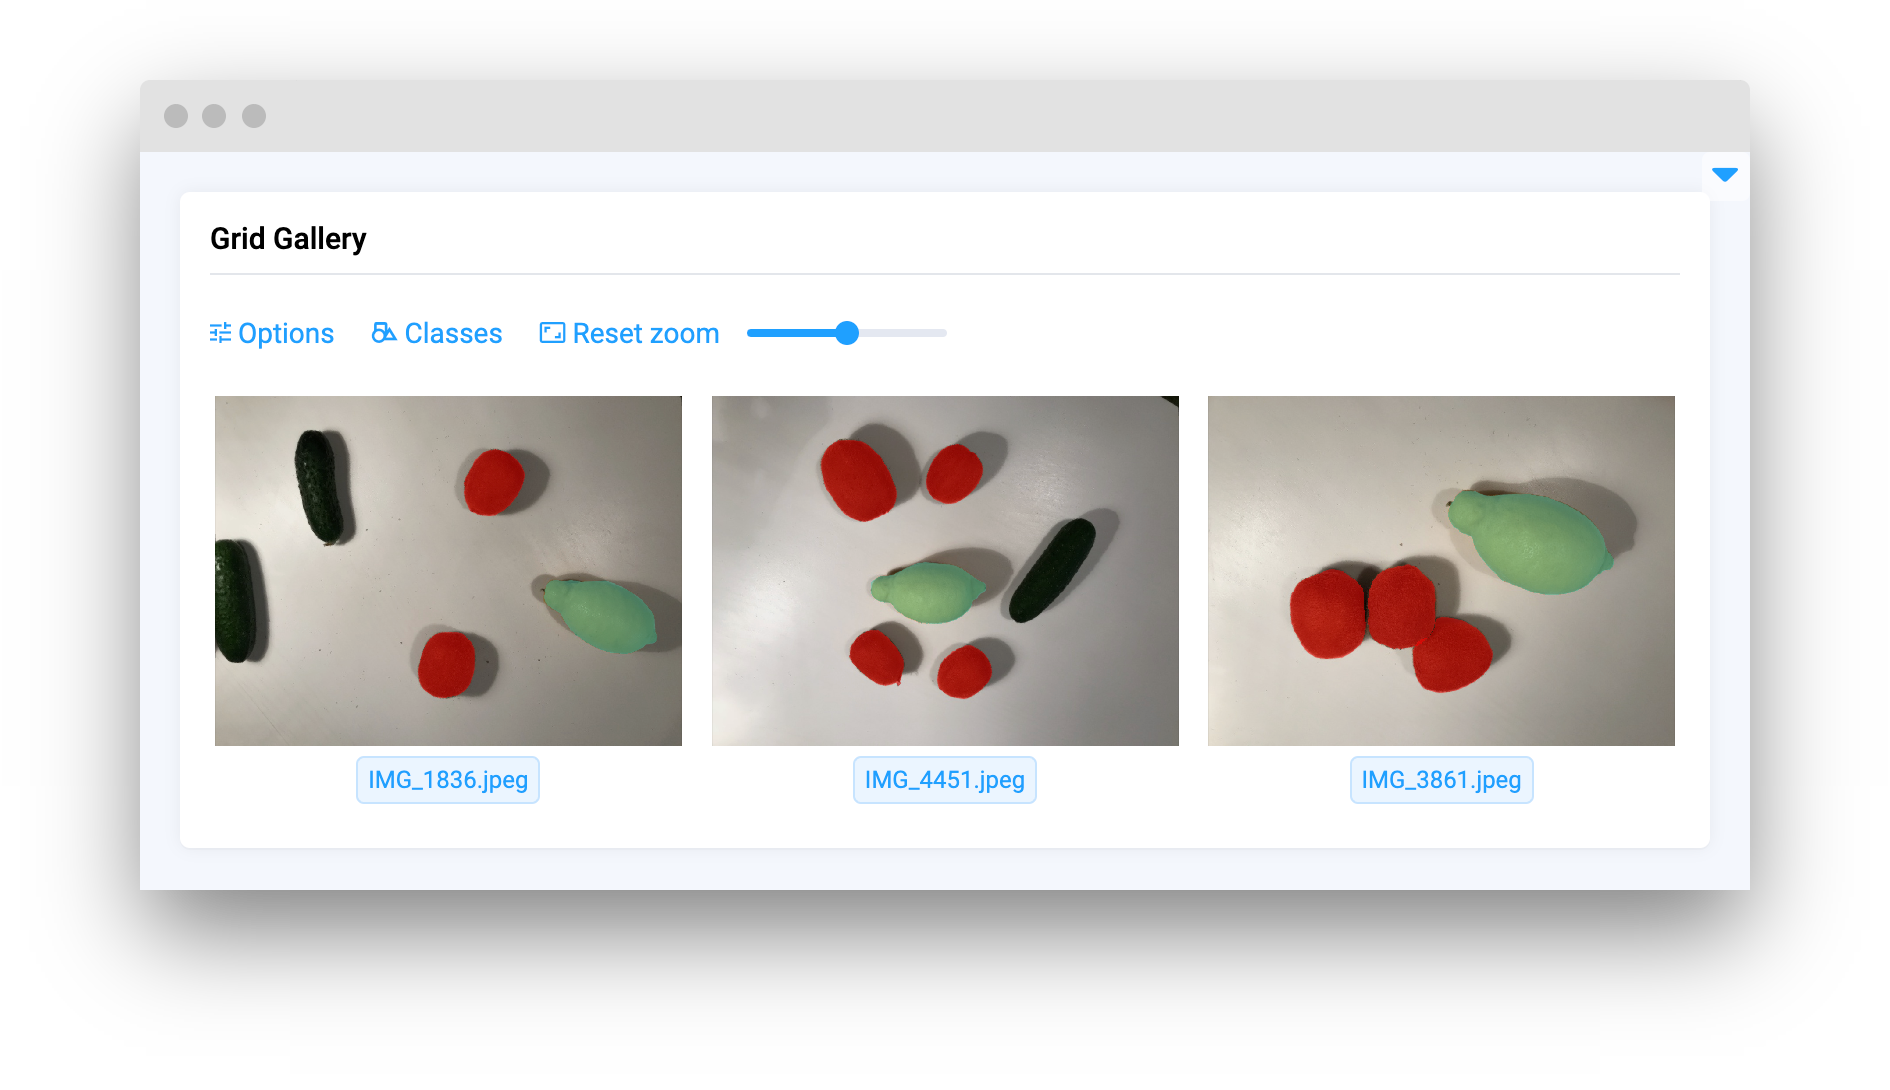The width and height of the screenshot is (1890, 1090).
Task: Click the IMG_3861.jpeg filename tag
Action: click(1441, 780)
